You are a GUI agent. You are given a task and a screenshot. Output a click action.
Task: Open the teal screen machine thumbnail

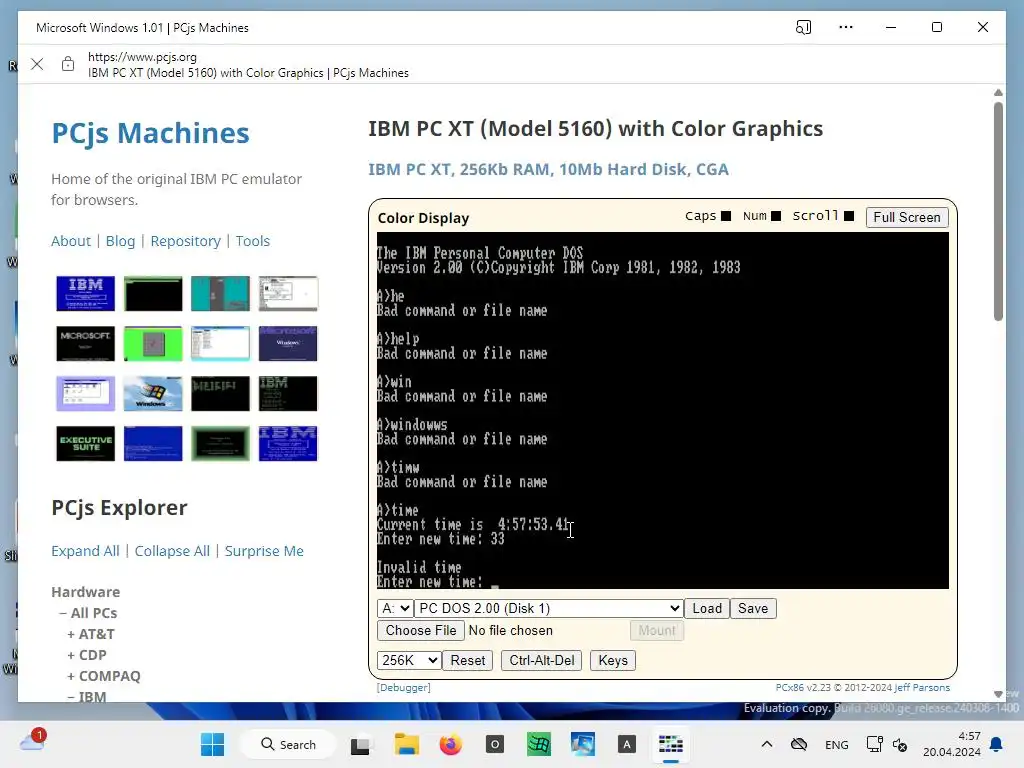tap(220, 293)
